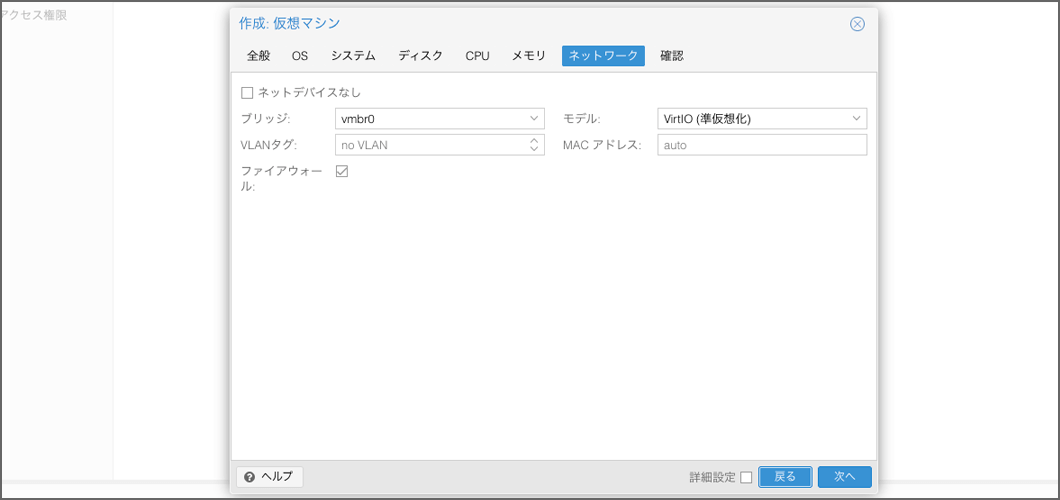
Task: Toggle the ファイアウォール checkbox
Action: [342, 172]
